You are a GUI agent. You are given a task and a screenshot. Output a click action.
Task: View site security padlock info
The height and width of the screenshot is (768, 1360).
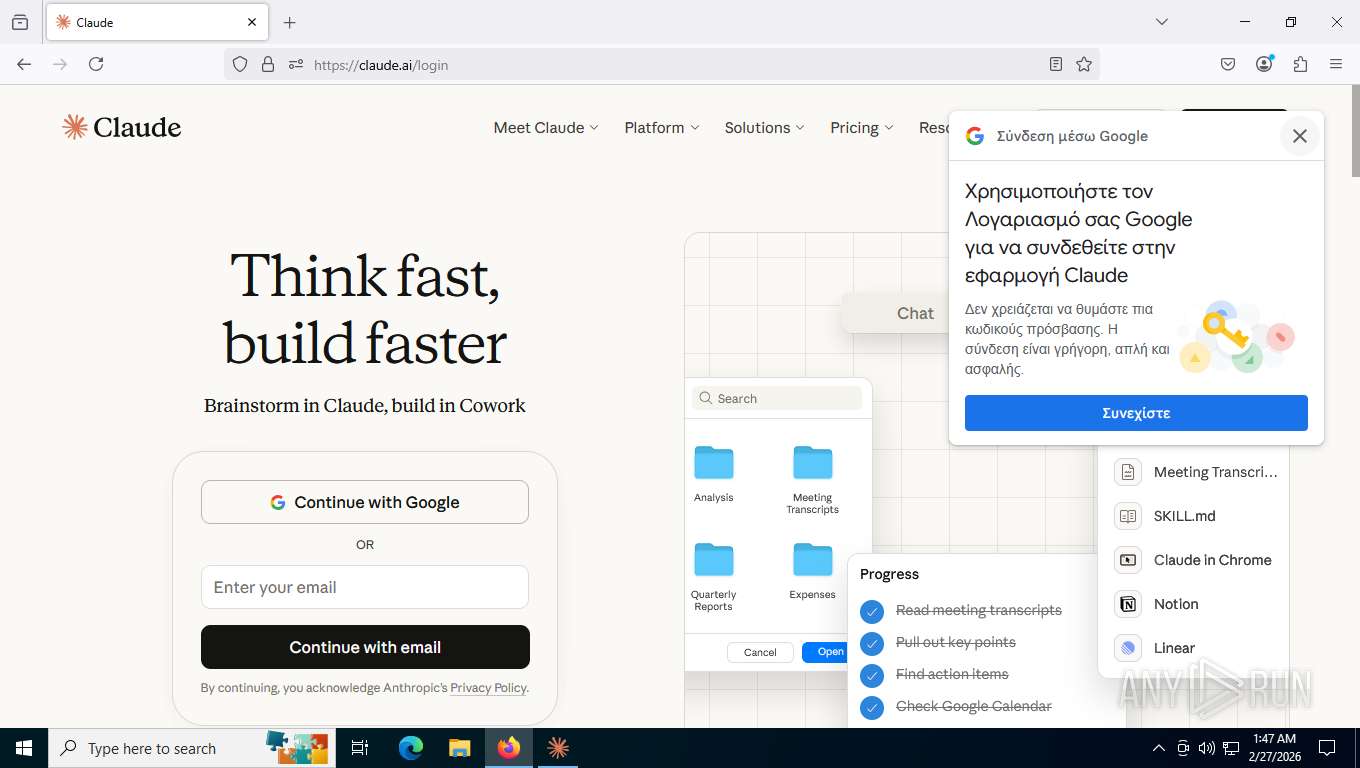click(267, 64)
